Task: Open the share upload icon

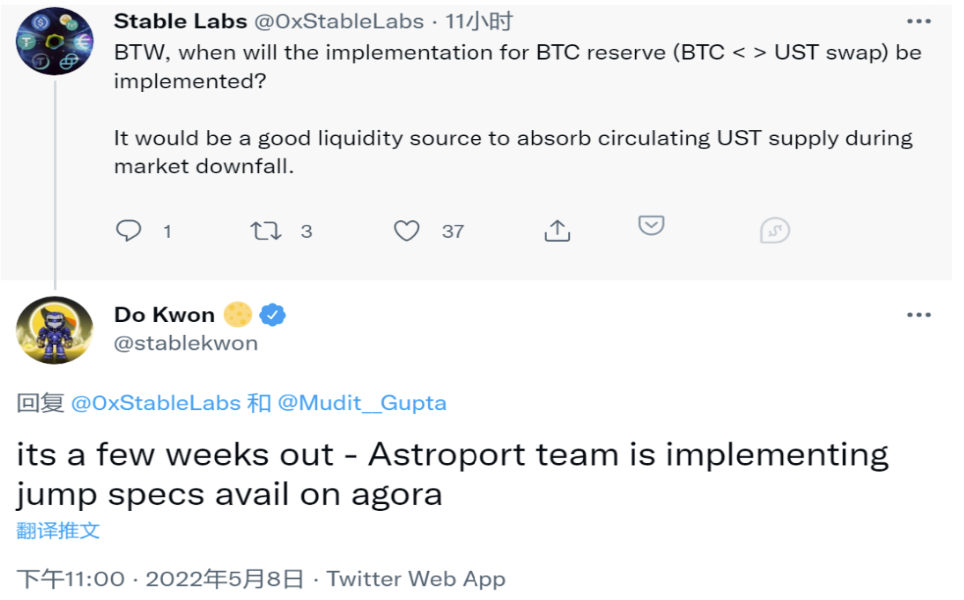Action: [x=557, y=231]
